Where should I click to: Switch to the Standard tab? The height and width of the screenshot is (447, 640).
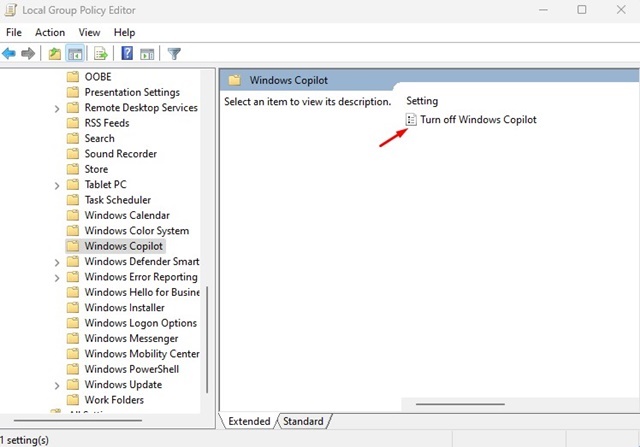(303, 421)
